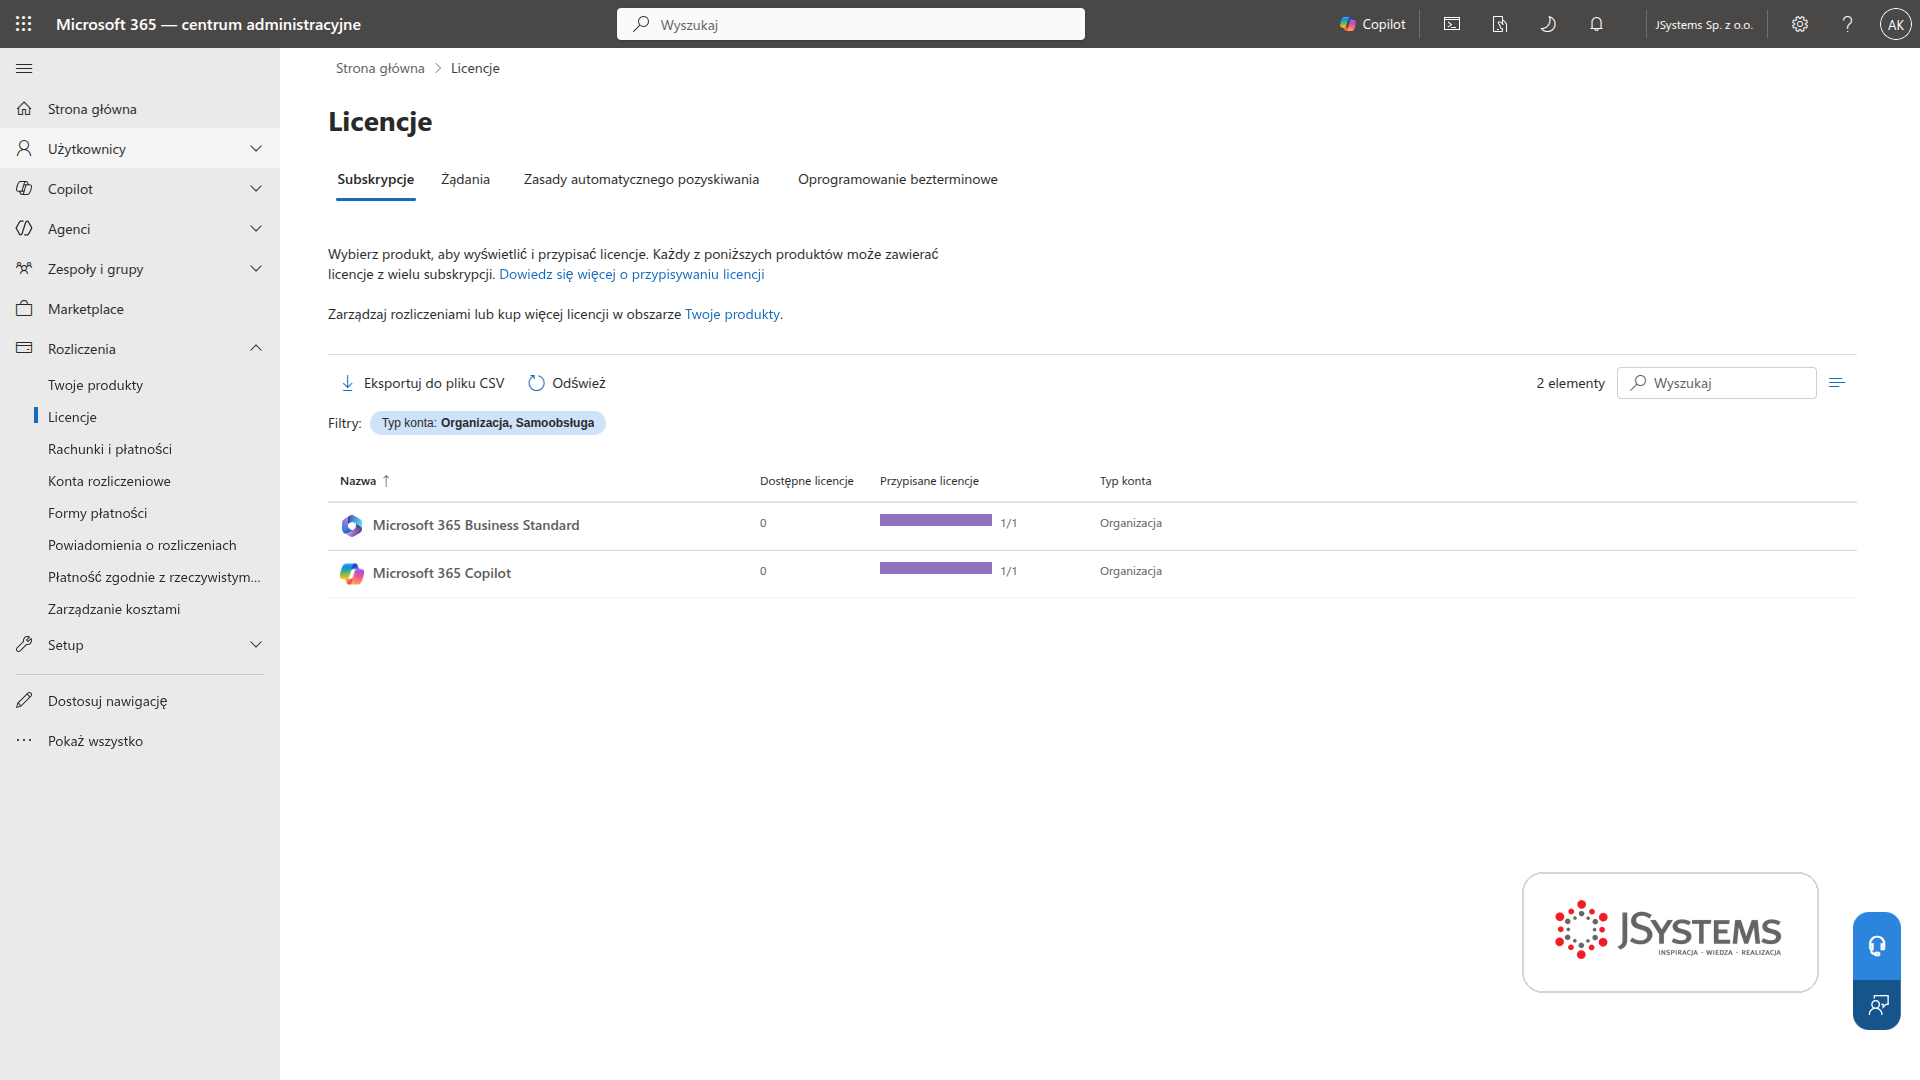Open Copilot from the top bar

(1373, 24)
